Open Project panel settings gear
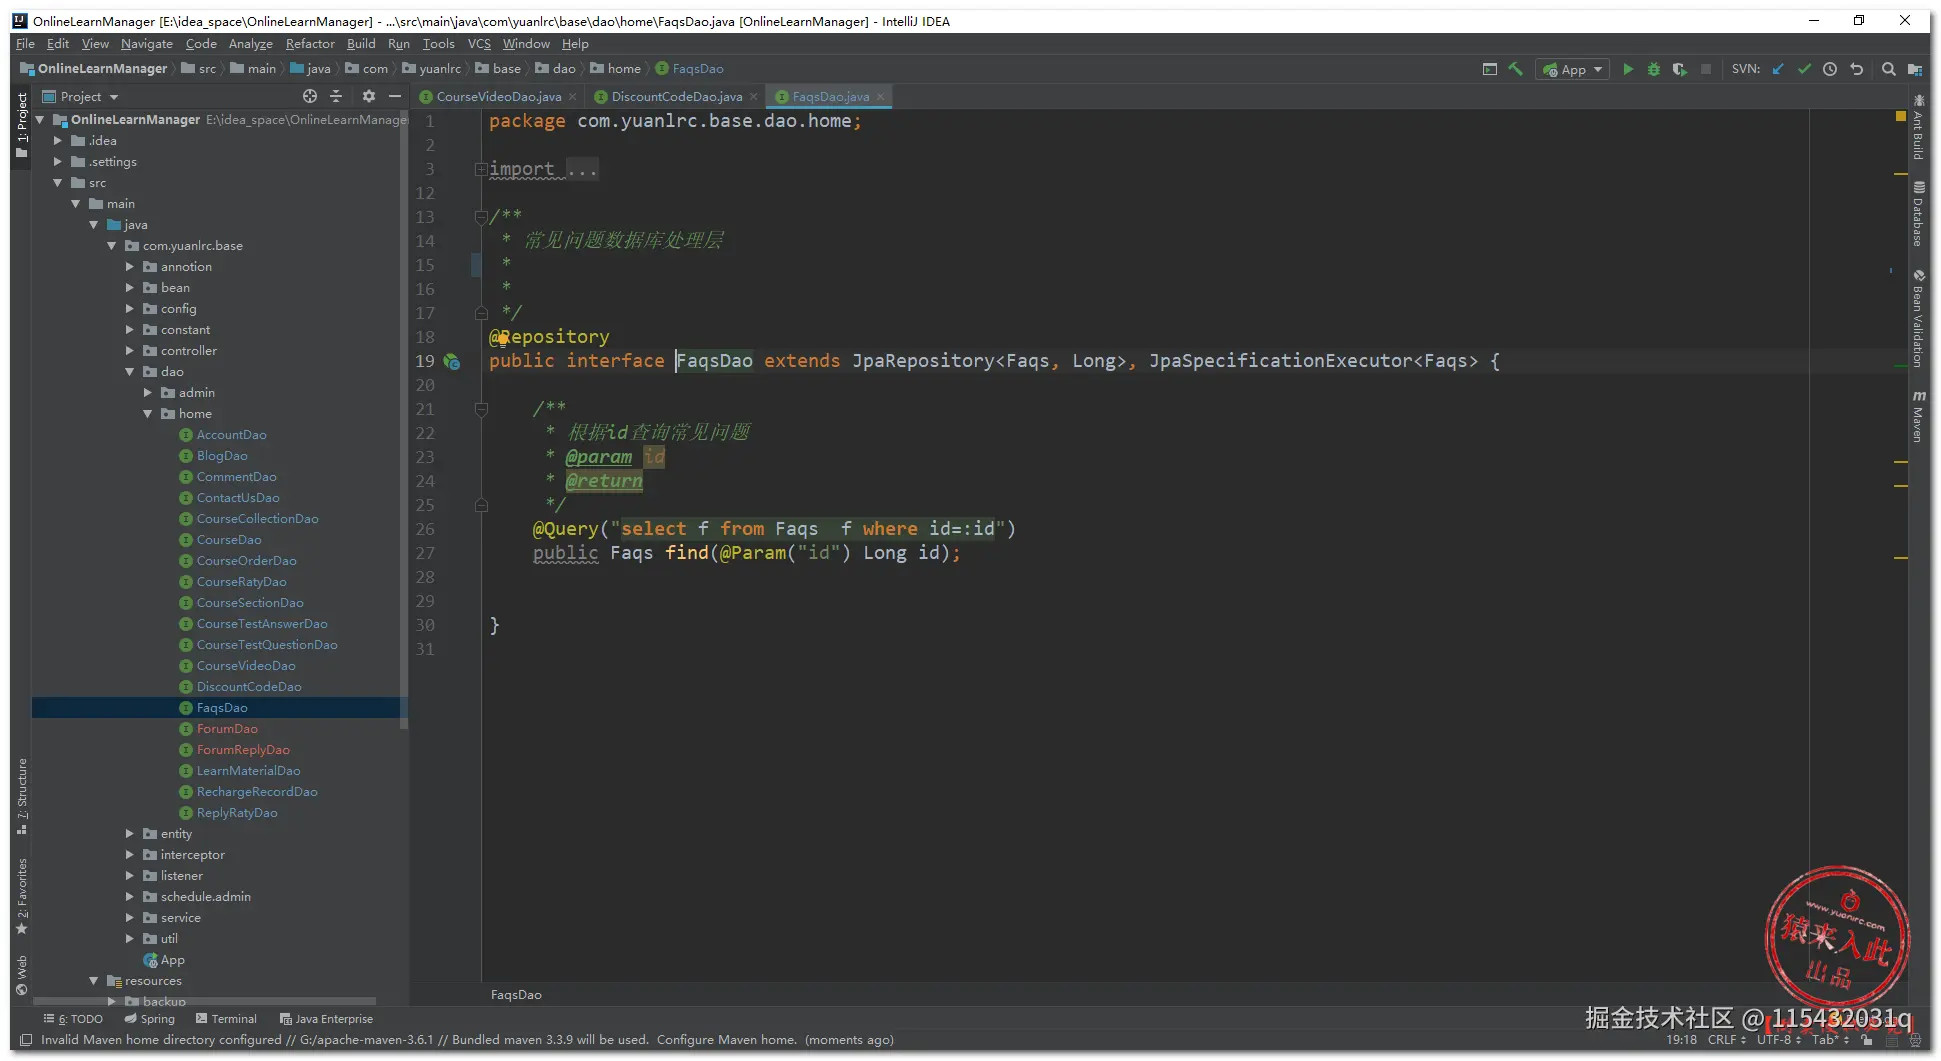The width and height of the screenshot is (1941, 1061). coord(369,96)
